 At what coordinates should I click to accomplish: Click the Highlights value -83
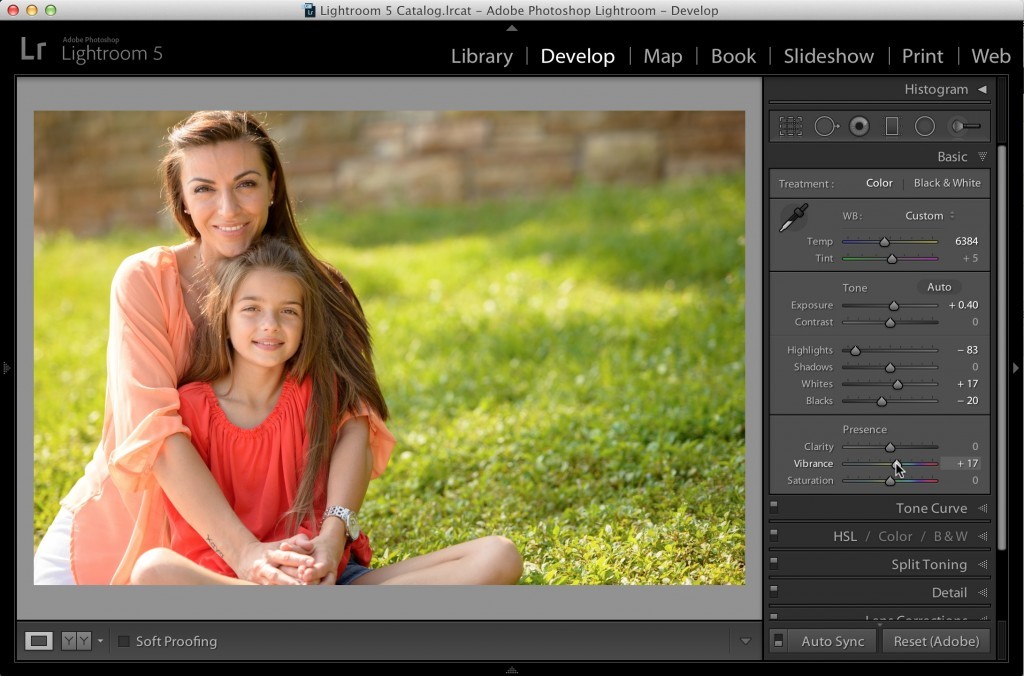point(967,350)
